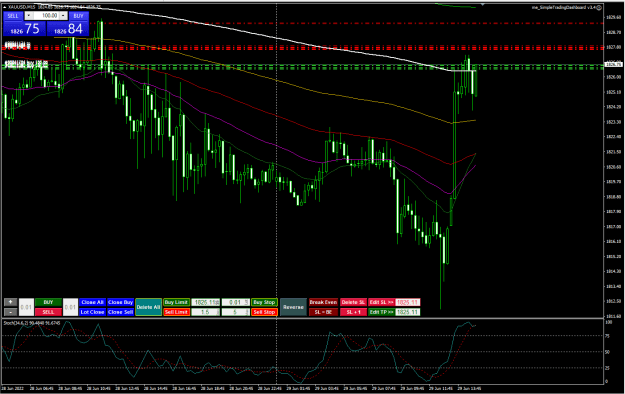
Task: Click the Sell Stop button
Action: [264, 312]
